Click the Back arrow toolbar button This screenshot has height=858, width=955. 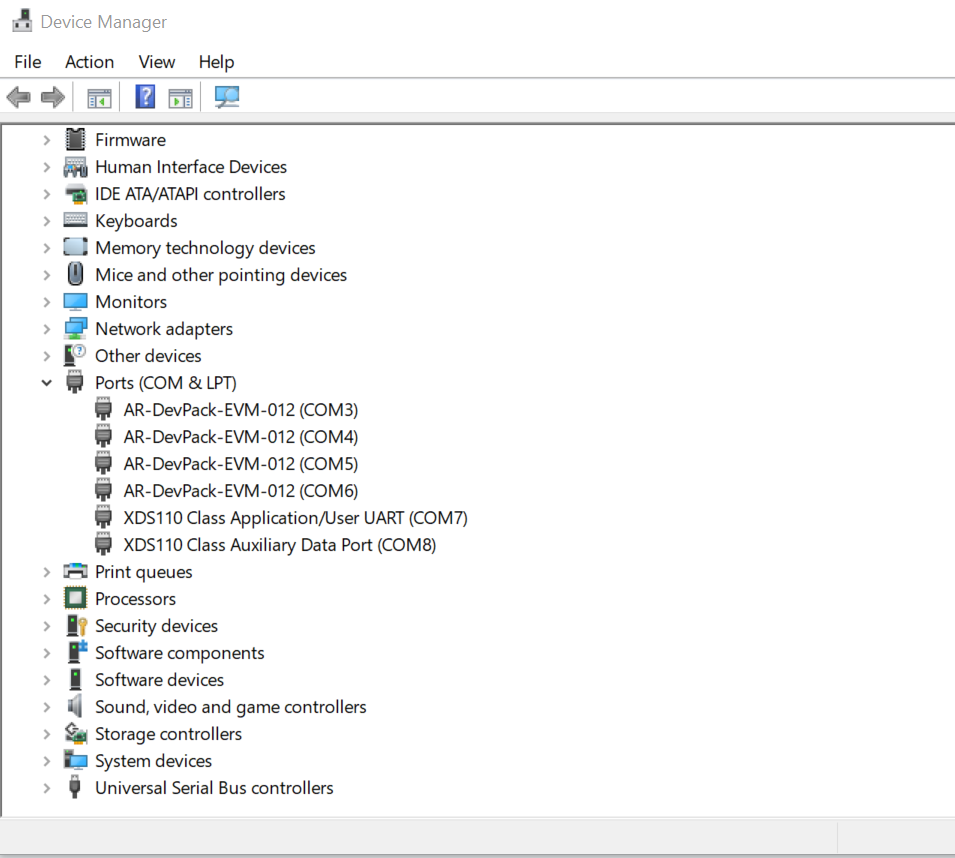(x=19, y=97)
